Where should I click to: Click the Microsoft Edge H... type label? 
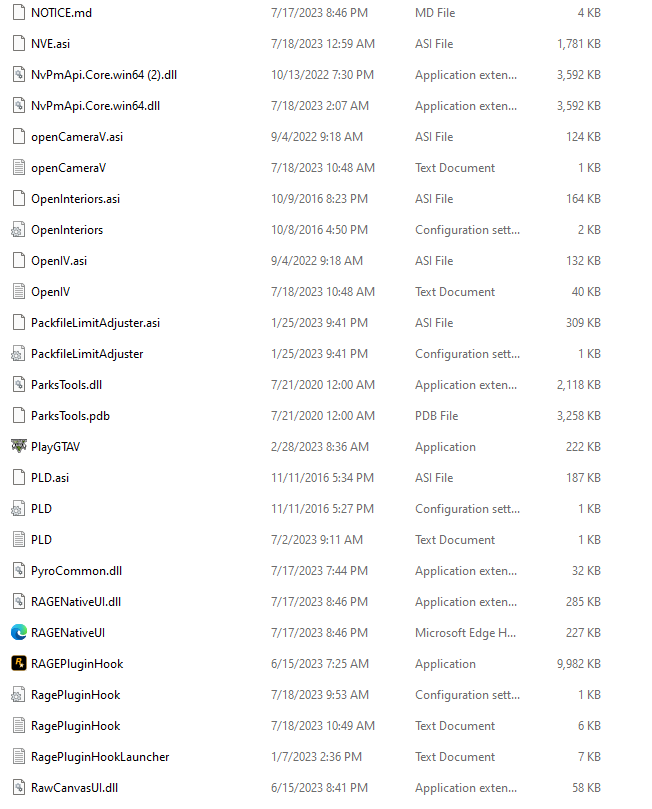(x=465, y=633)
